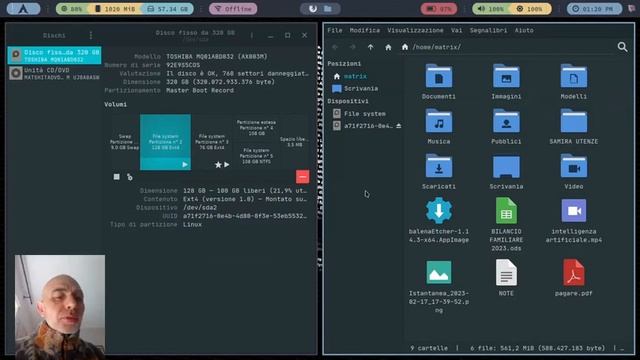Open the Aiuto menu
The image size is (640, 360).
[x=524, y=30]
